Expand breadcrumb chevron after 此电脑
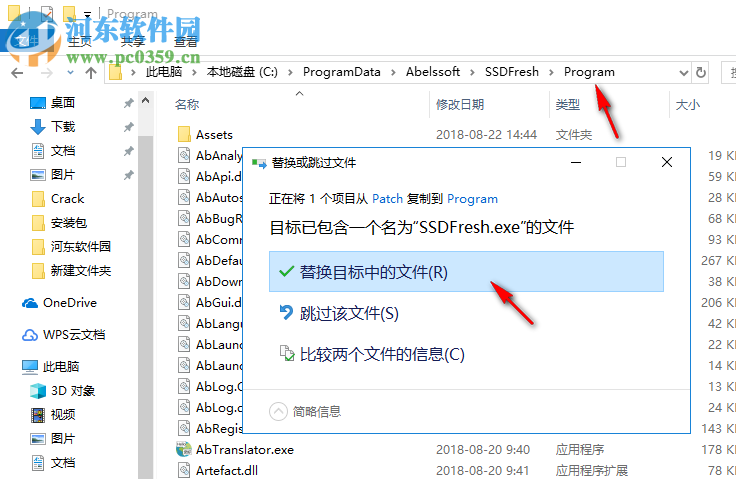The width and height of the screenshot is (736, 479). click(x=194, y=72)
